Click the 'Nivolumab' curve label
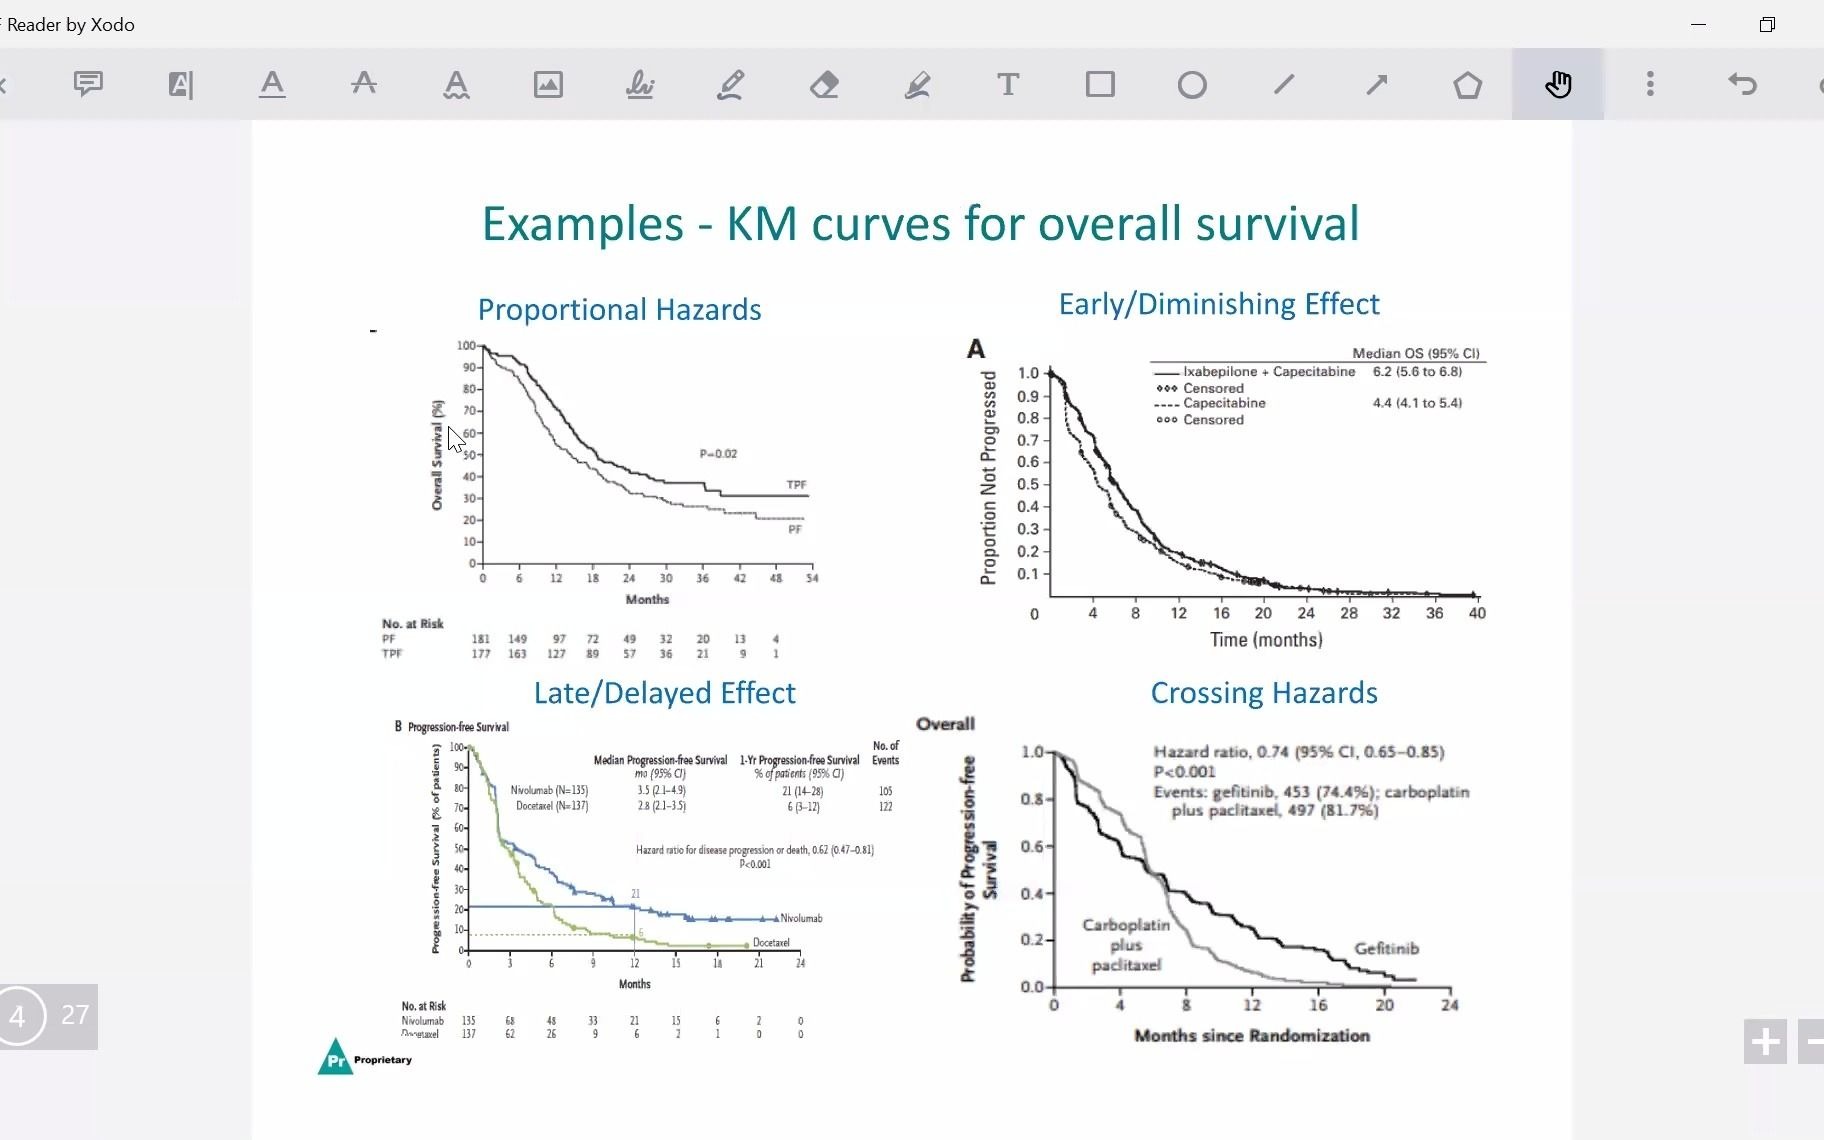The image size is (1824, 1140). (x=801, y=918)
